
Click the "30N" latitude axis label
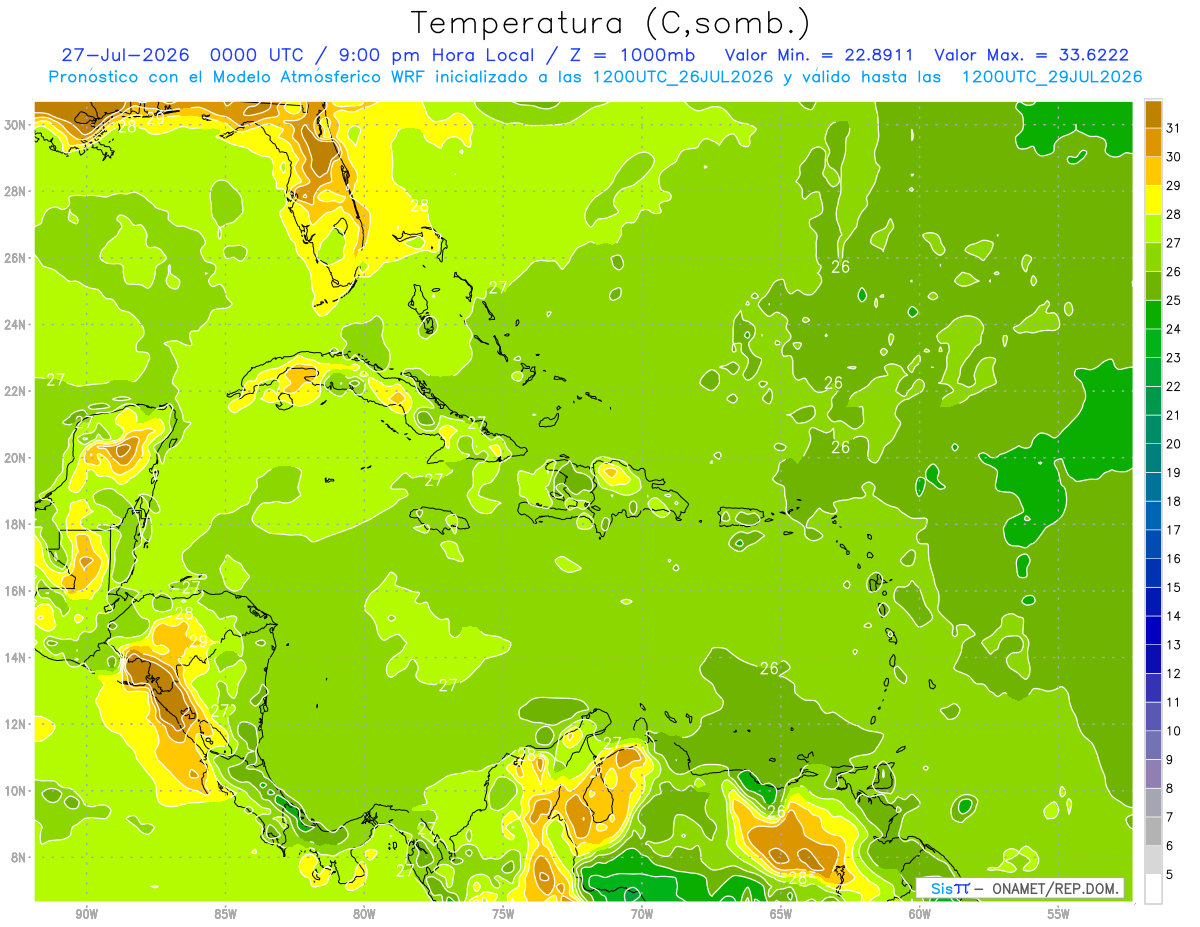pyautogui.click(x=15, y=124)
